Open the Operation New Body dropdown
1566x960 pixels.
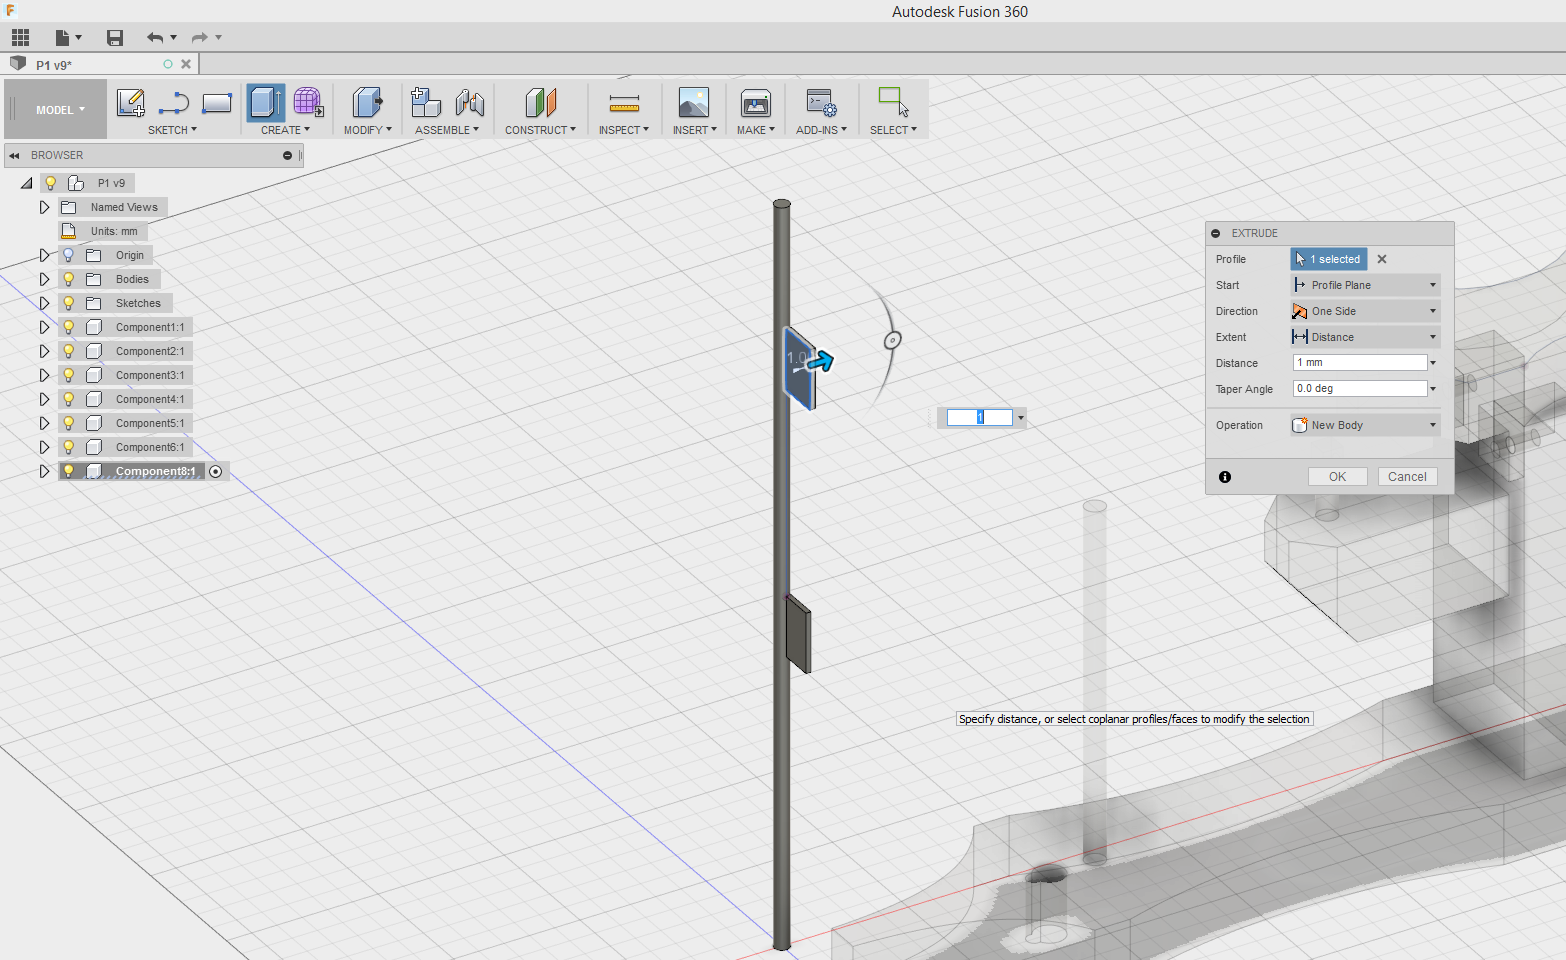(x=1365, y=425)
